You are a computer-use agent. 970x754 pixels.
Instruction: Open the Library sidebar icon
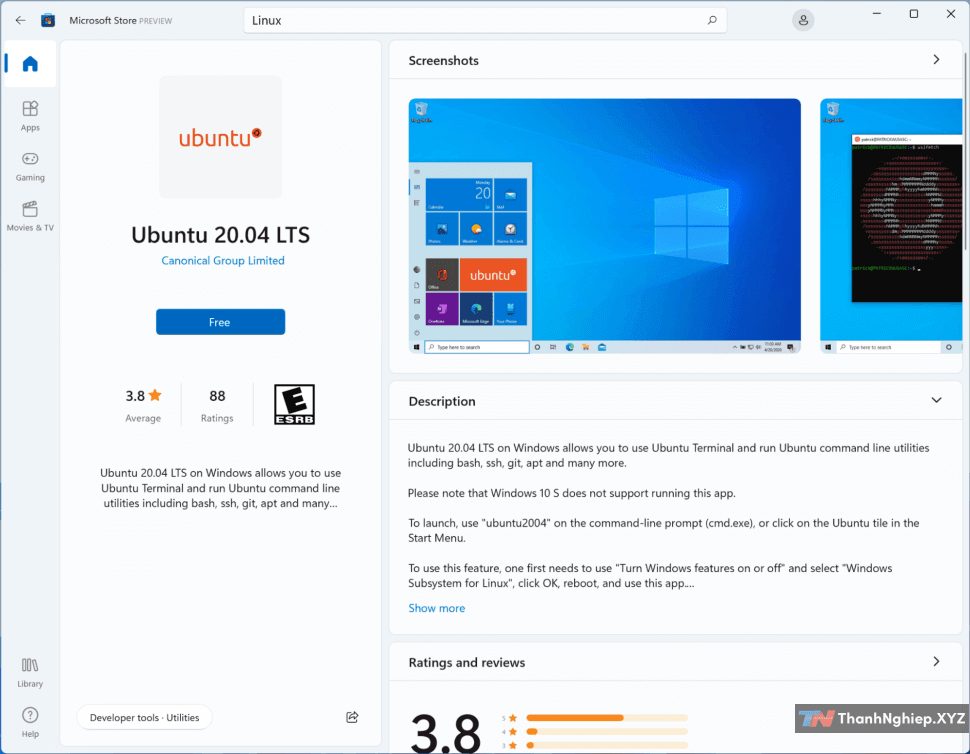[x=30, y=672]
